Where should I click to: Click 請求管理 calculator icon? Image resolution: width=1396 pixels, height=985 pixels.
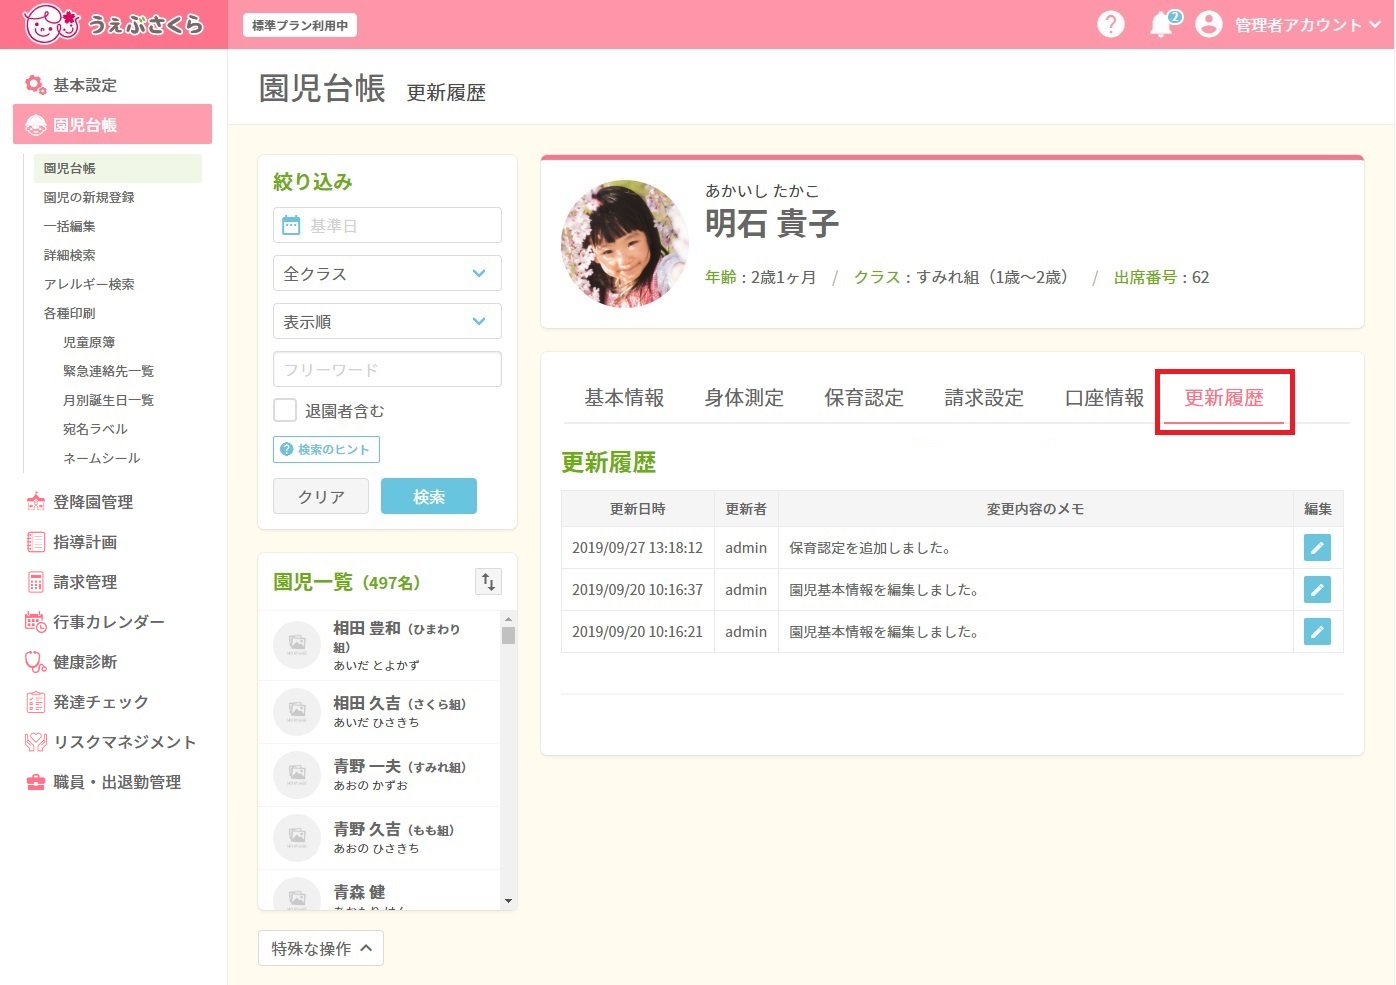(x=36, y=582)
